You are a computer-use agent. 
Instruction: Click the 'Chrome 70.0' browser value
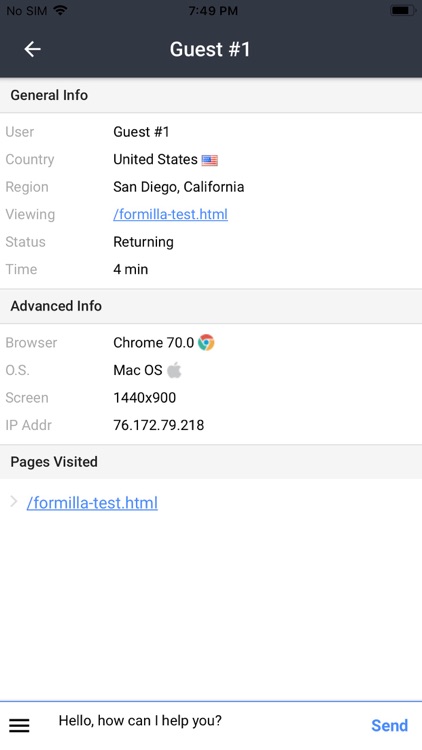[154, 342]
